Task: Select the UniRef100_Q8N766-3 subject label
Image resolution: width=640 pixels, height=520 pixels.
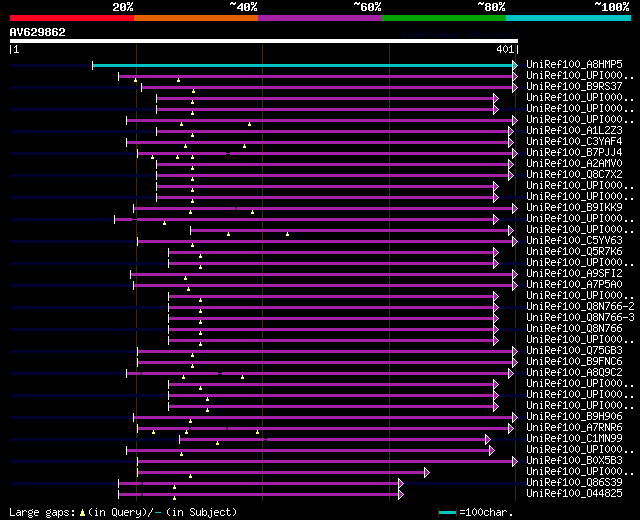Action: pyautogui.click(x=580, y=318)
